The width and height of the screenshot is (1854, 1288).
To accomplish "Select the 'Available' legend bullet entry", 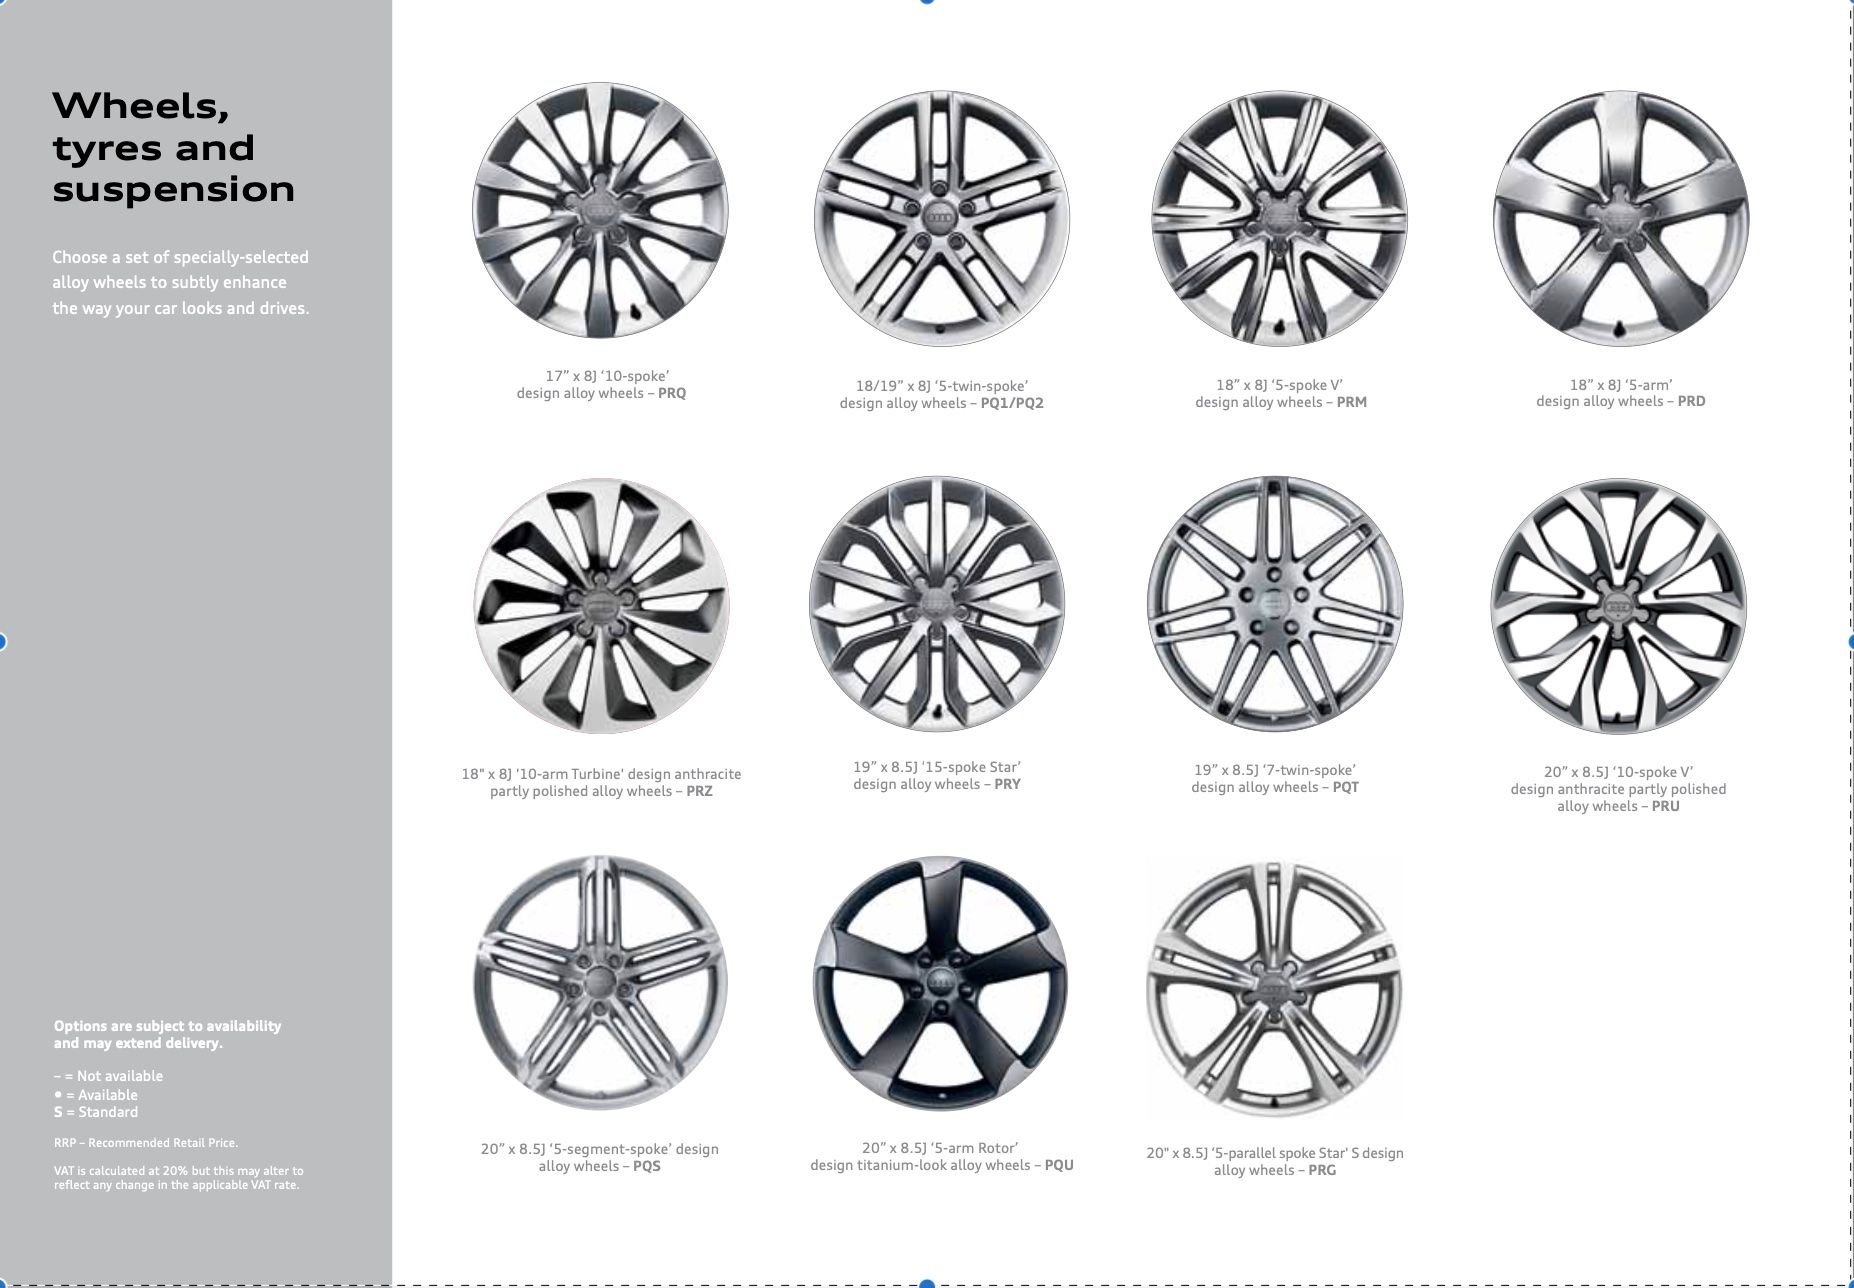I will pyautogui.click(x=96, y=1094).
